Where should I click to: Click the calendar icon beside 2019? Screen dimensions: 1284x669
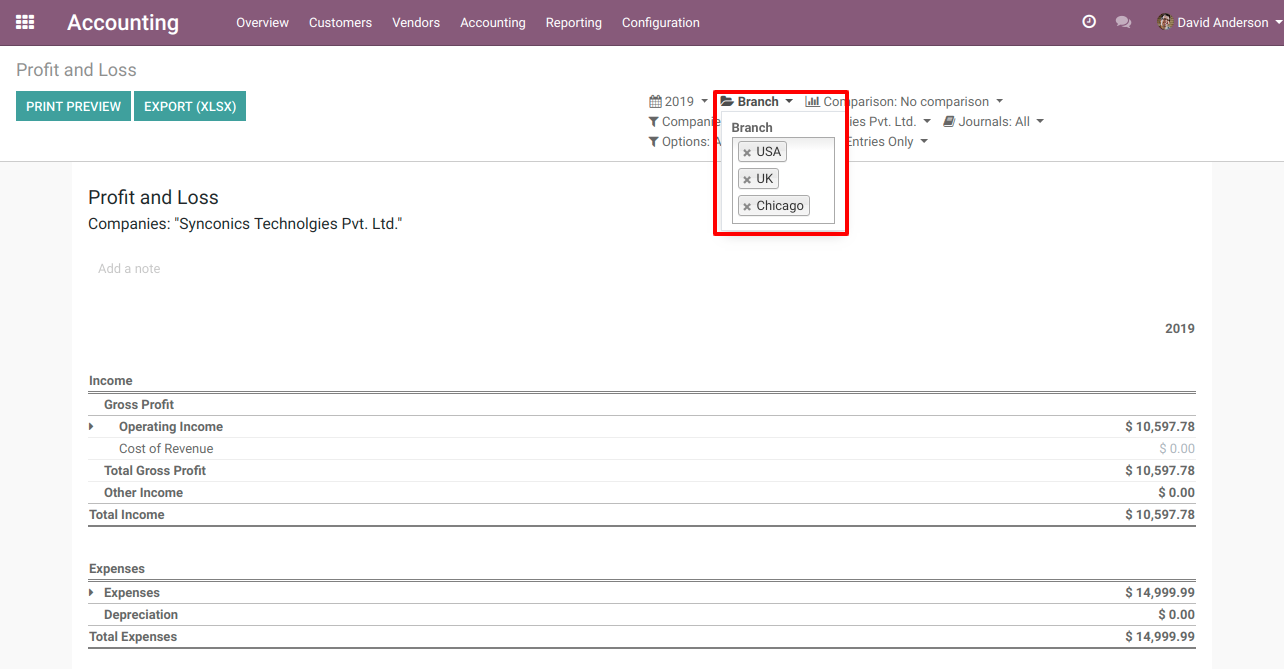click(655, 102)
